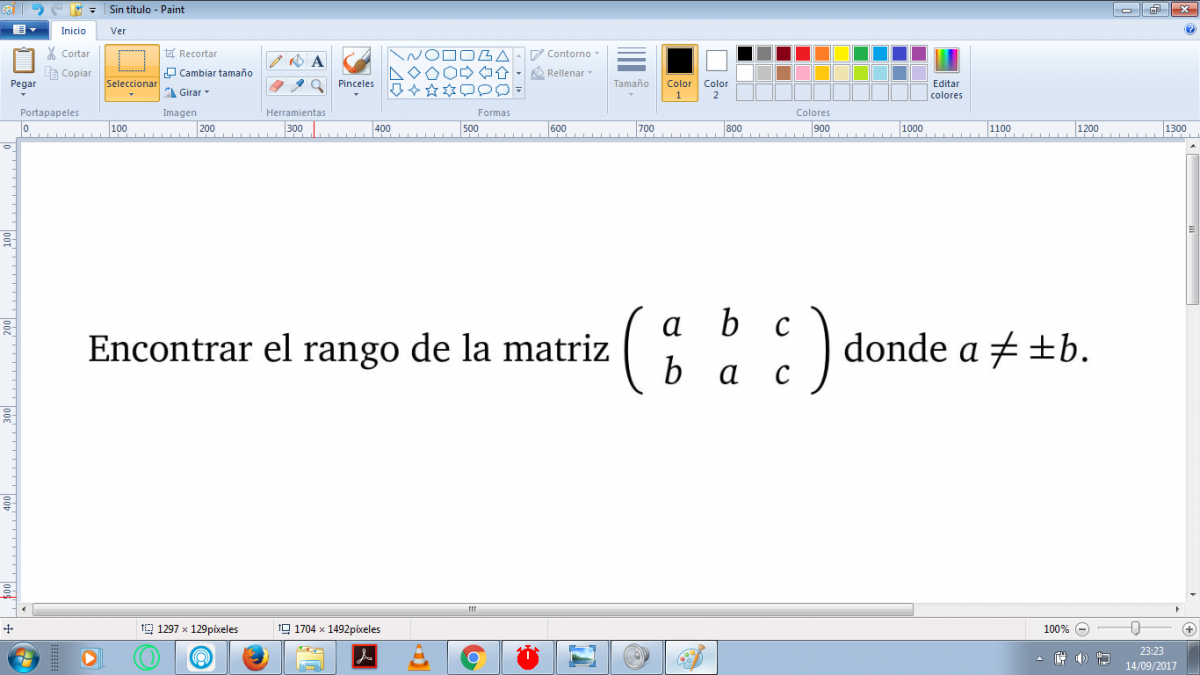Viewport: 1200px width, 675px height.
Task: Select the Pencil tool
Action: [x=276, y=61]
